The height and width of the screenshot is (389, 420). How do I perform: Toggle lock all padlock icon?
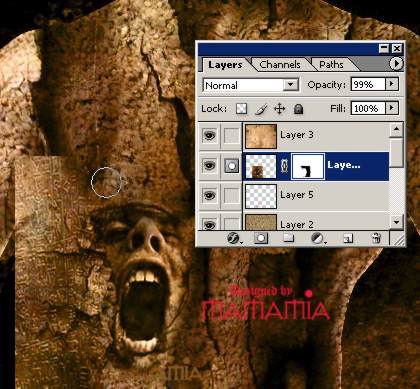tap(298, 109)
